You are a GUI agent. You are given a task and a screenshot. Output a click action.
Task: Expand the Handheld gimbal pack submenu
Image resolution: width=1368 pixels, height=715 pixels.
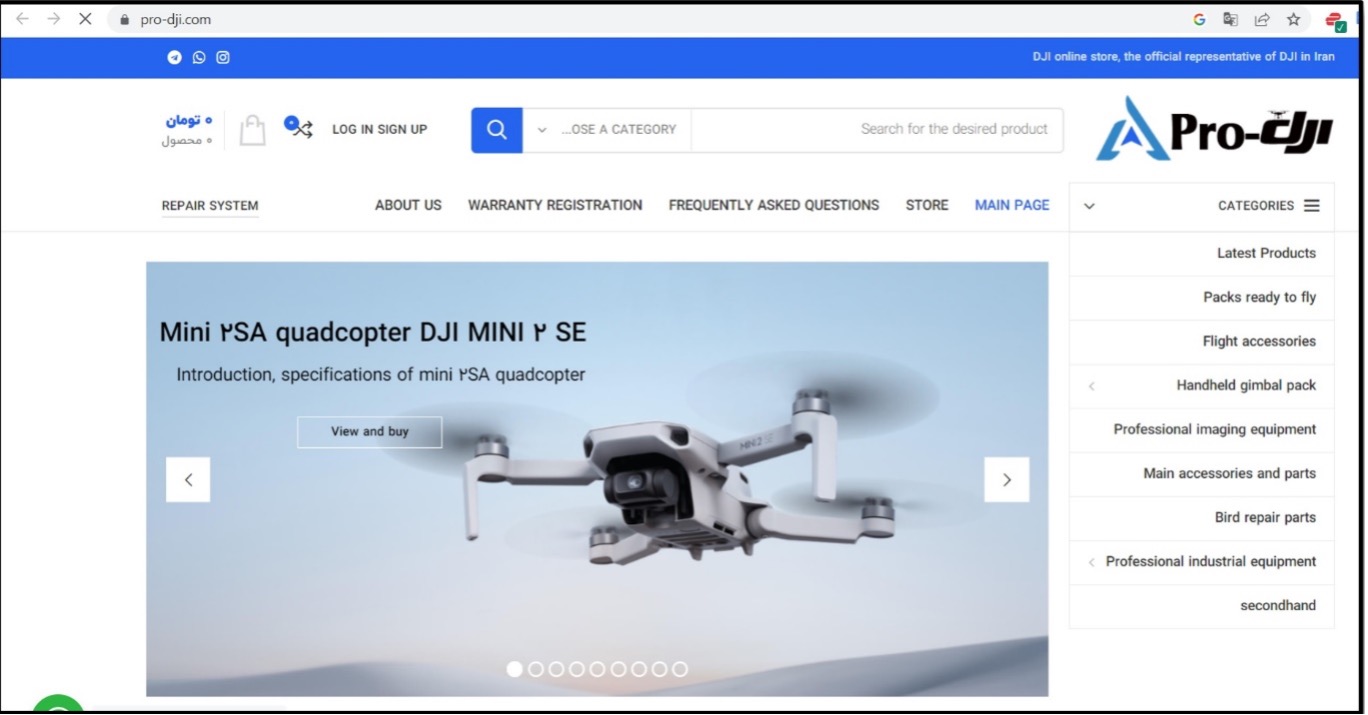pos(1092,386)
